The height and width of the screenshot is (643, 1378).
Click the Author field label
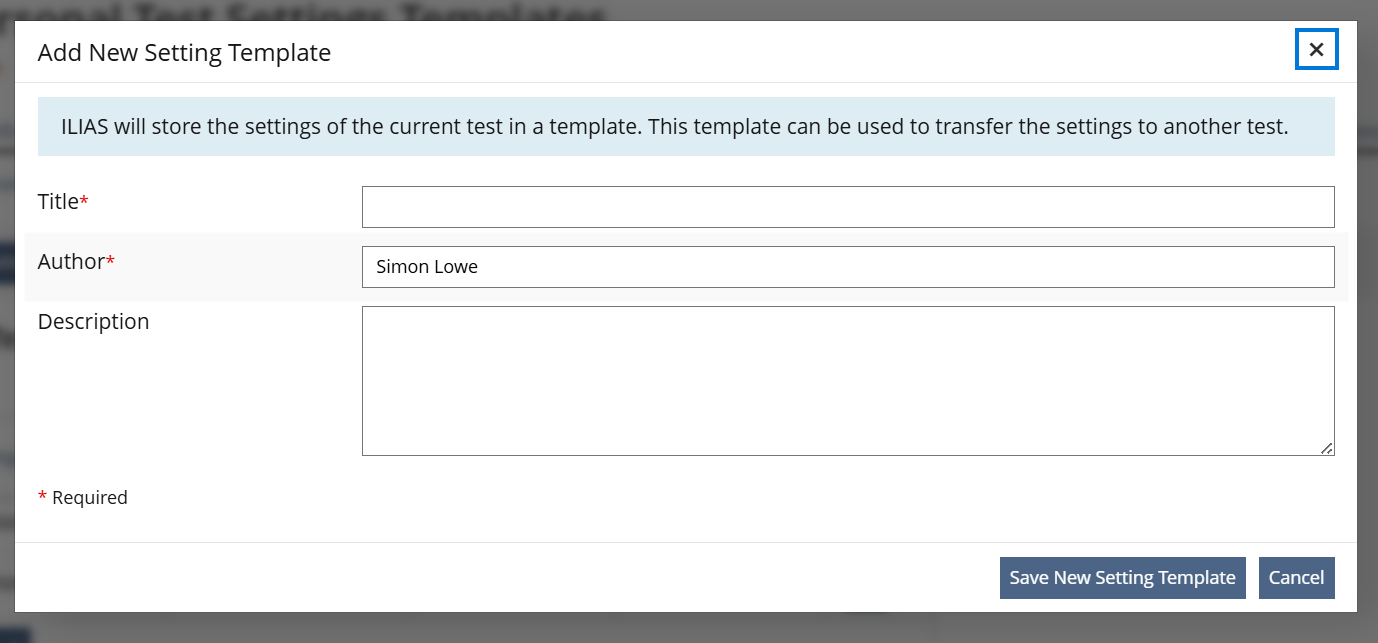tap(71, 262)
